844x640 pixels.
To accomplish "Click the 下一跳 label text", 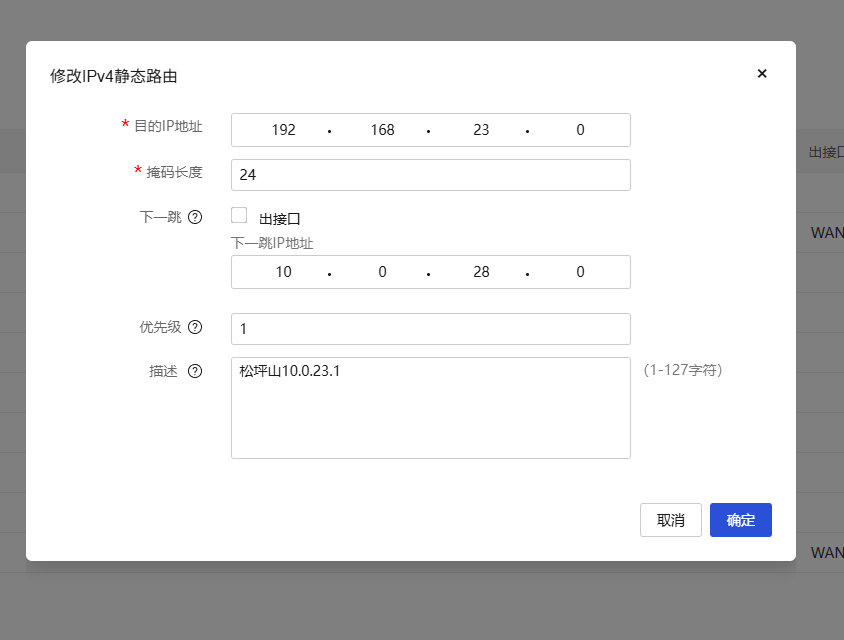I will (x=160, y=217).
